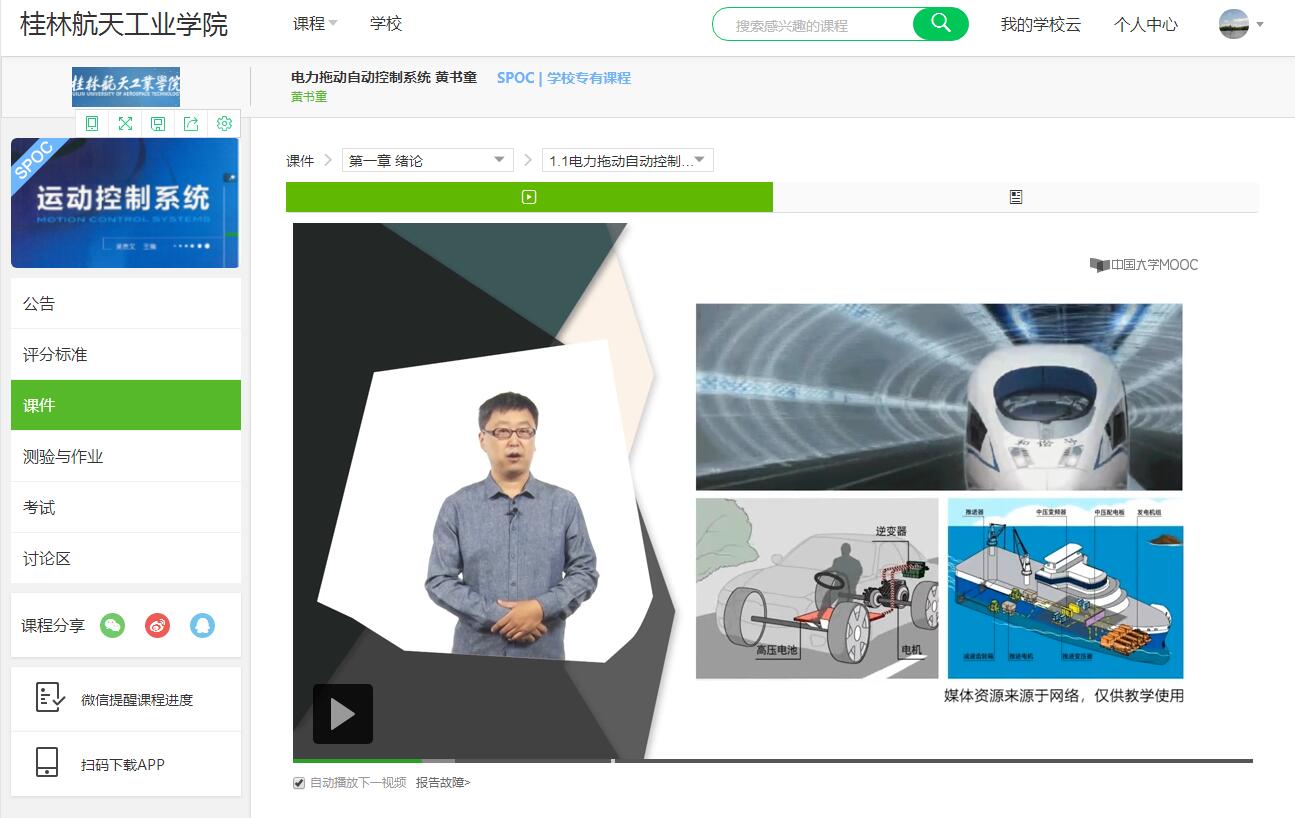Expand the 课程 menu in top navigation
The height and width of the screenshot is (818, 1295).
315,24
